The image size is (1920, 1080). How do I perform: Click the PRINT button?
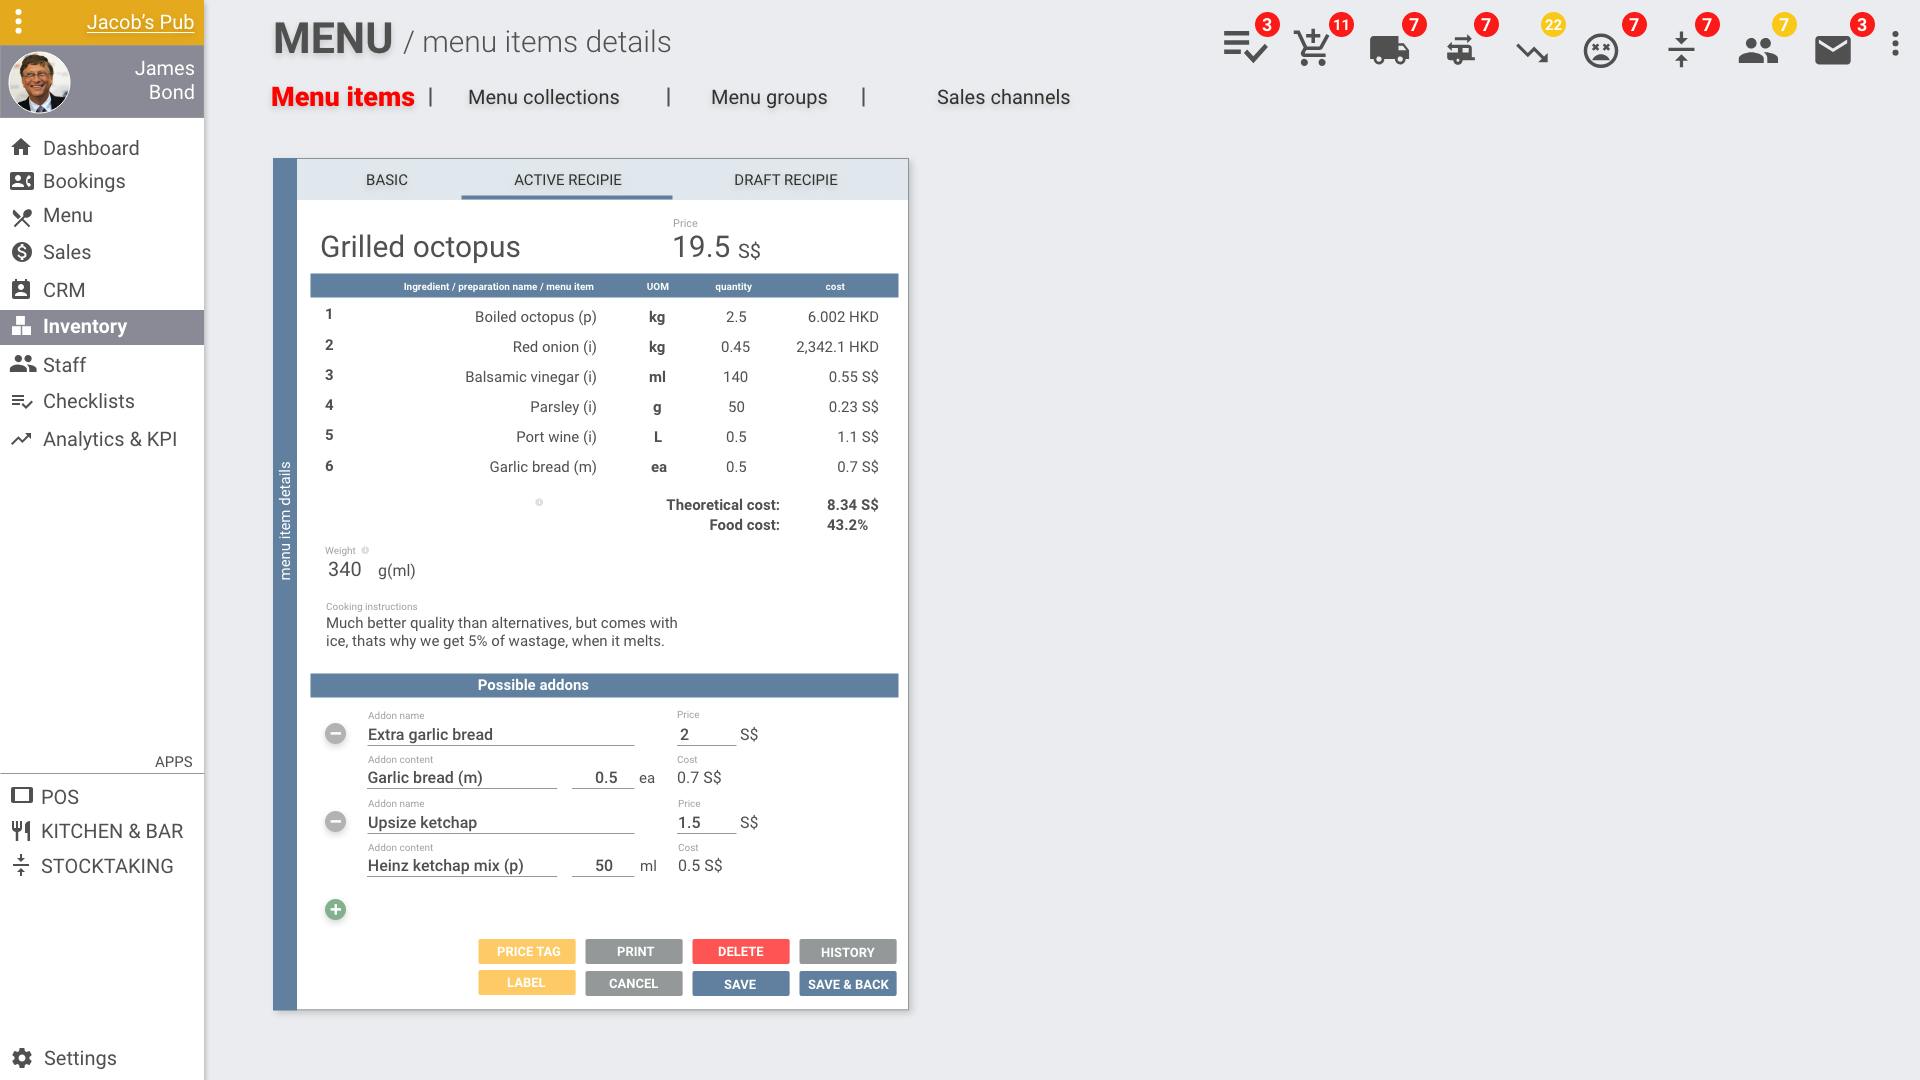coord(634,951)
